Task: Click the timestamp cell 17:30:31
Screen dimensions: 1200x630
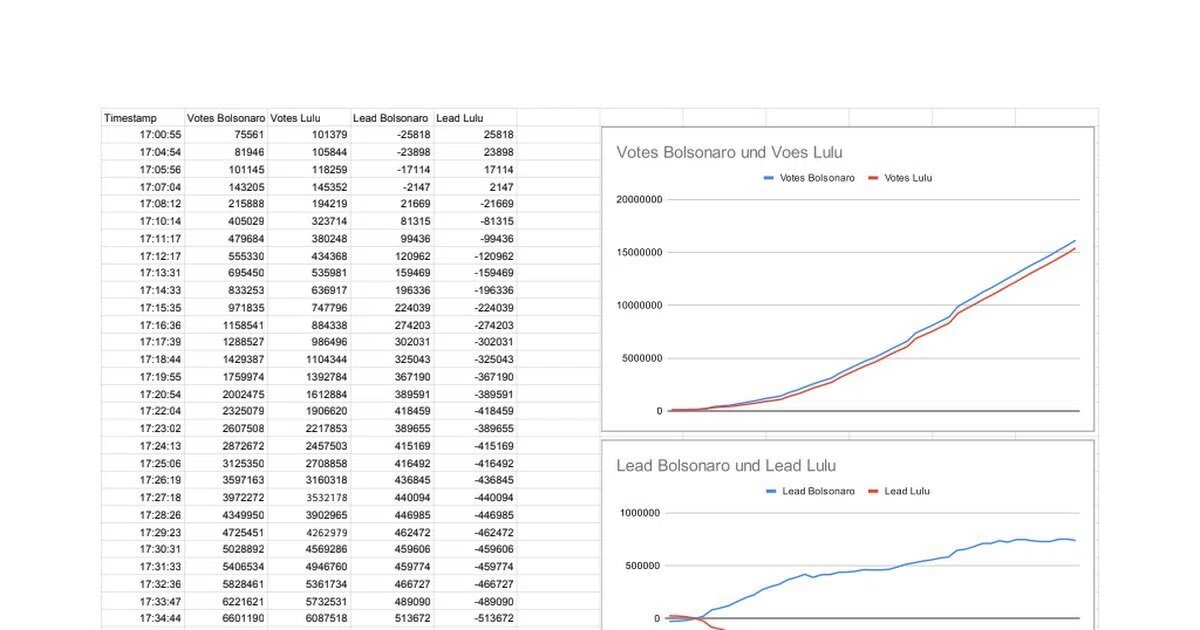Action: (x=143, y=549)
